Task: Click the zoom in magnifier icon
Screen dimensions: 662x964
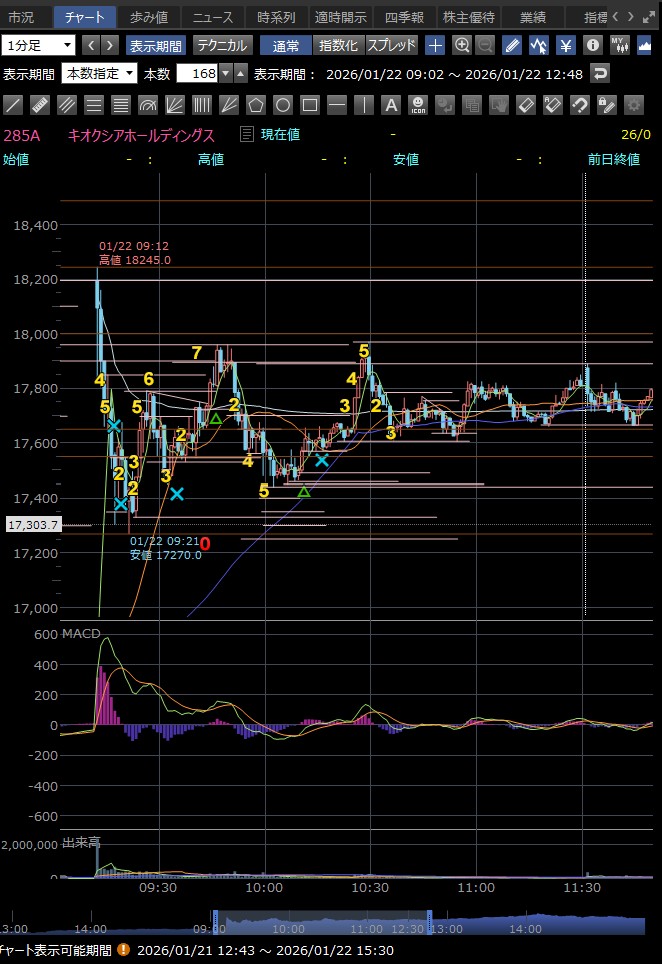Action: coord(461,45)
